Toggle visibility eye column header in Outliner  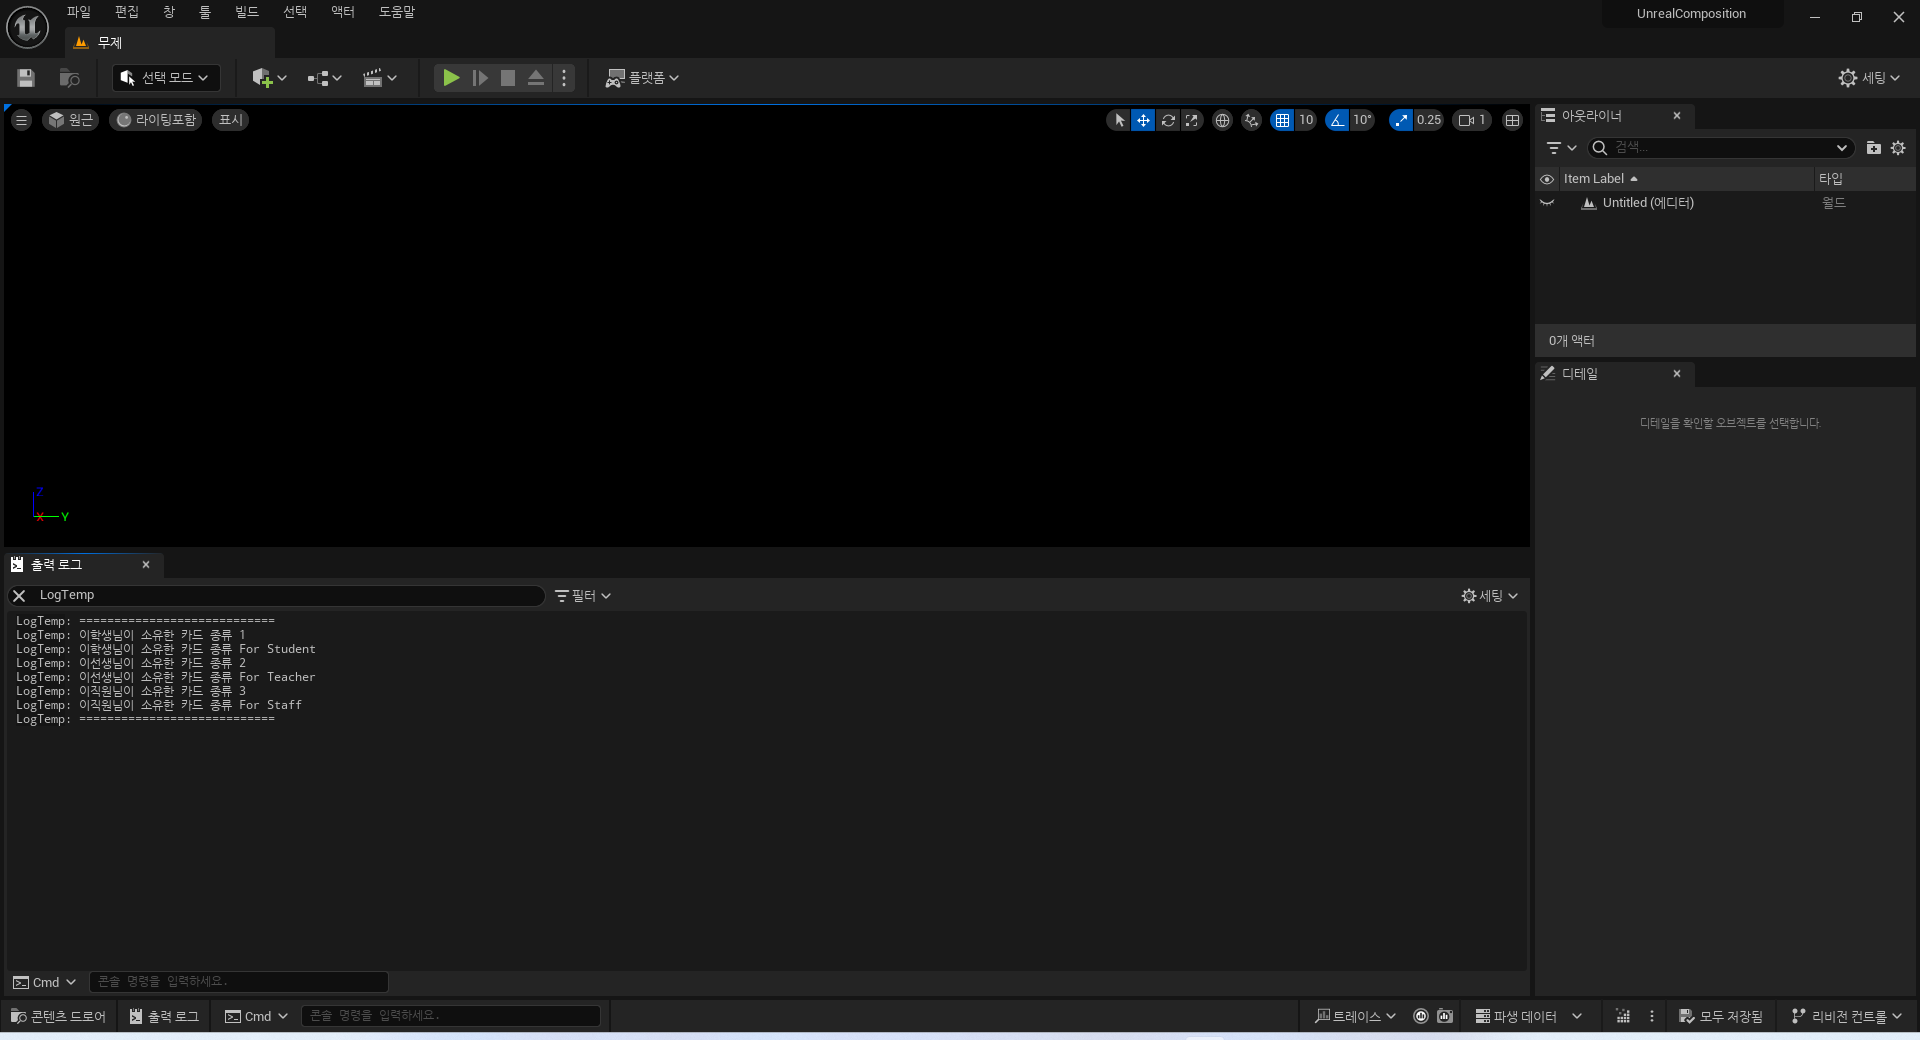click(1547, 179)
